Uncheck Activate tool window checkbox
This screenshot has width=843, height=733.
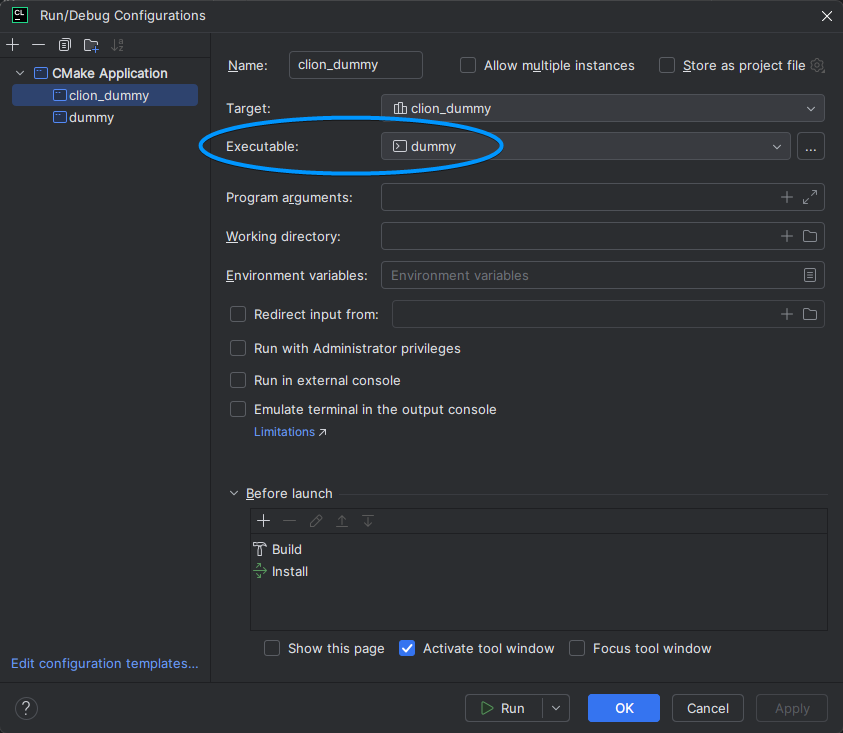(x=407, y=648)
